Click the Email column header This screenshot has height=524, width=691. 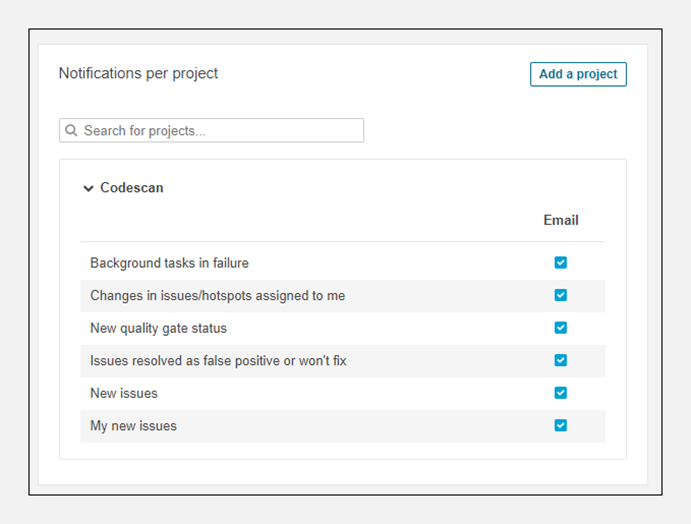pos(560,220)
